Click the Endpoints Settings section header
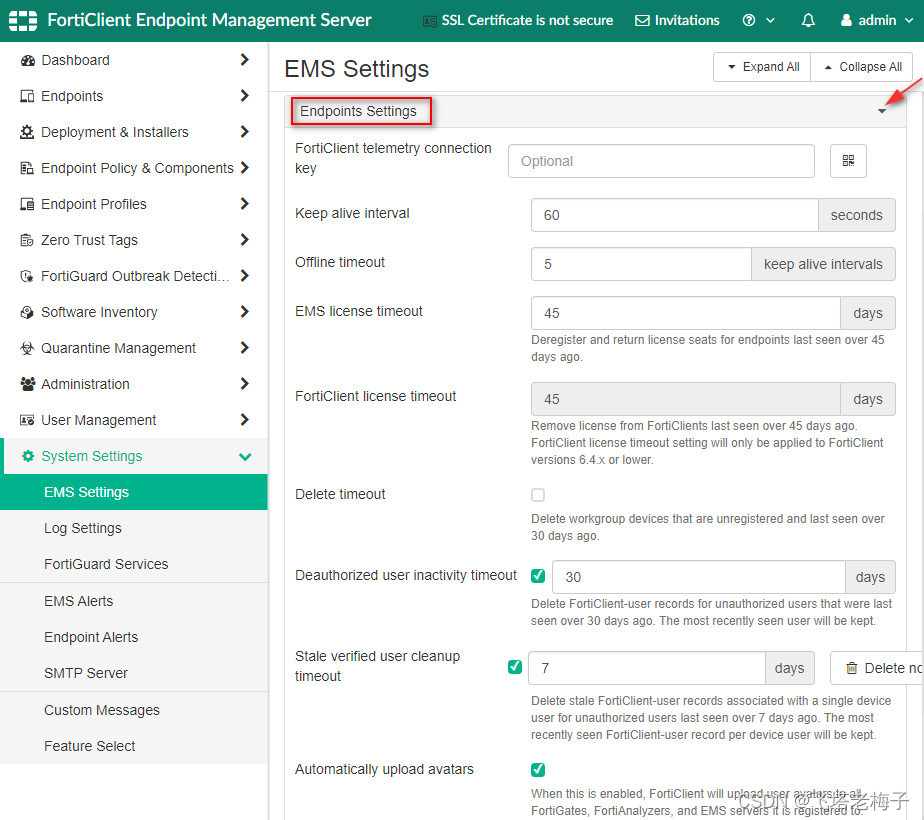The height and width of the screenshot is (820, 924). click(x=595, y=111)
